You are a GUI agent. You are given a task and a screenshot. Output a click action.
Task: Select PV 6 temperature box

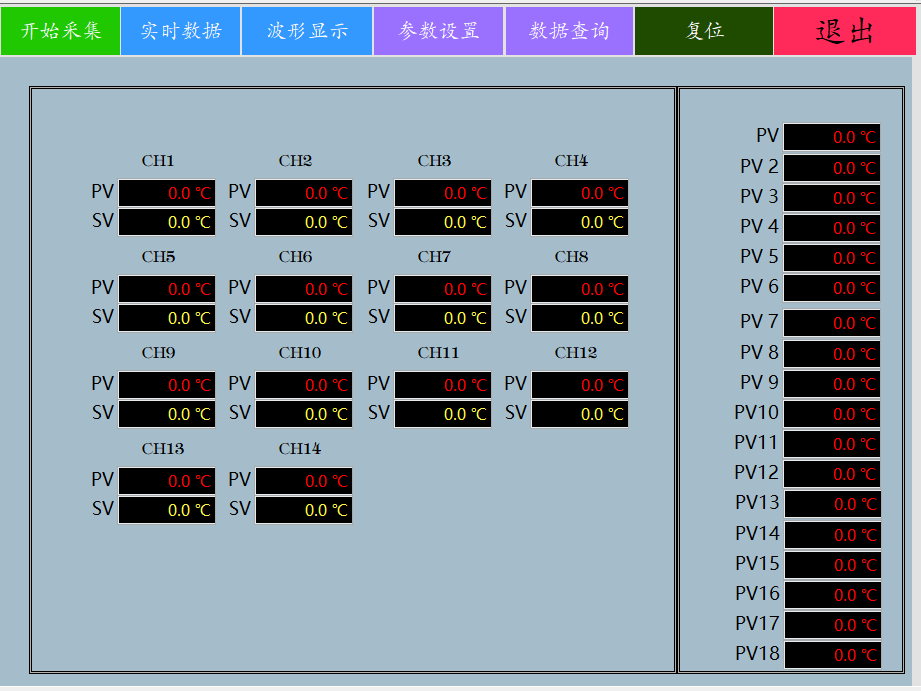click(832, 288)
